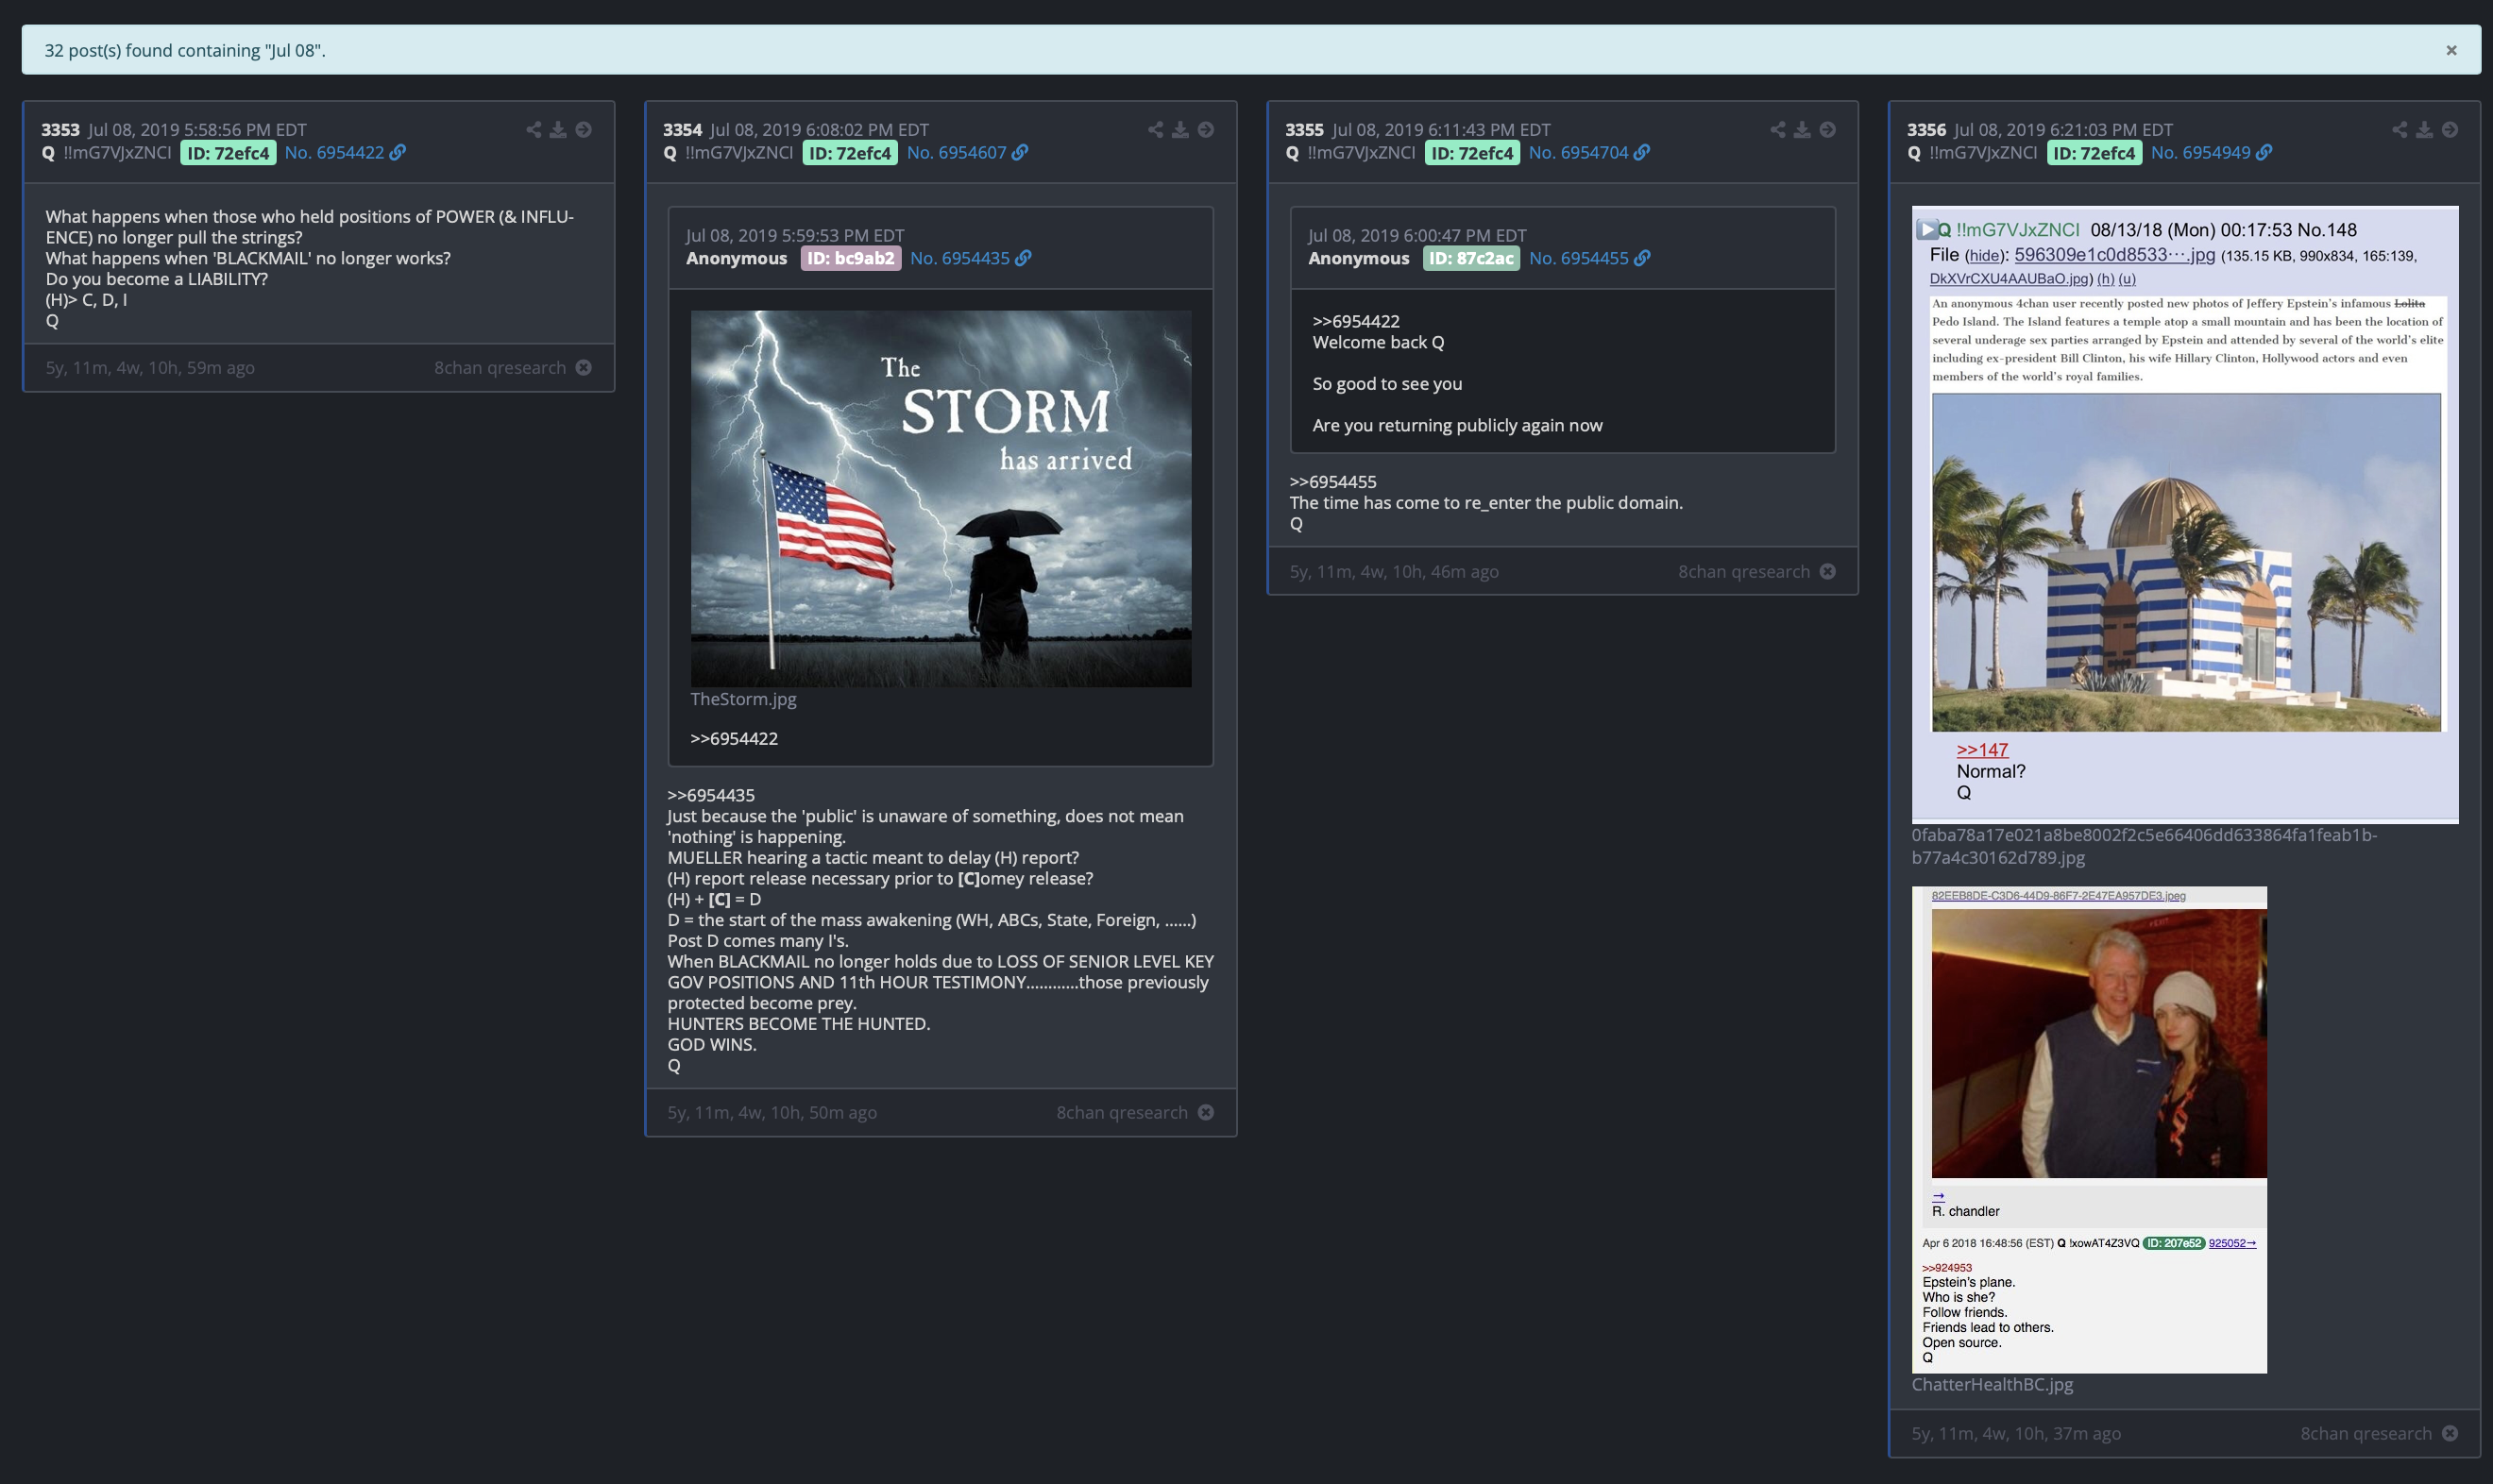The image size is (2493, 1484).
Task: Filter by ID: 72efc4 badge in post 3353
Action: click(228, 153)
